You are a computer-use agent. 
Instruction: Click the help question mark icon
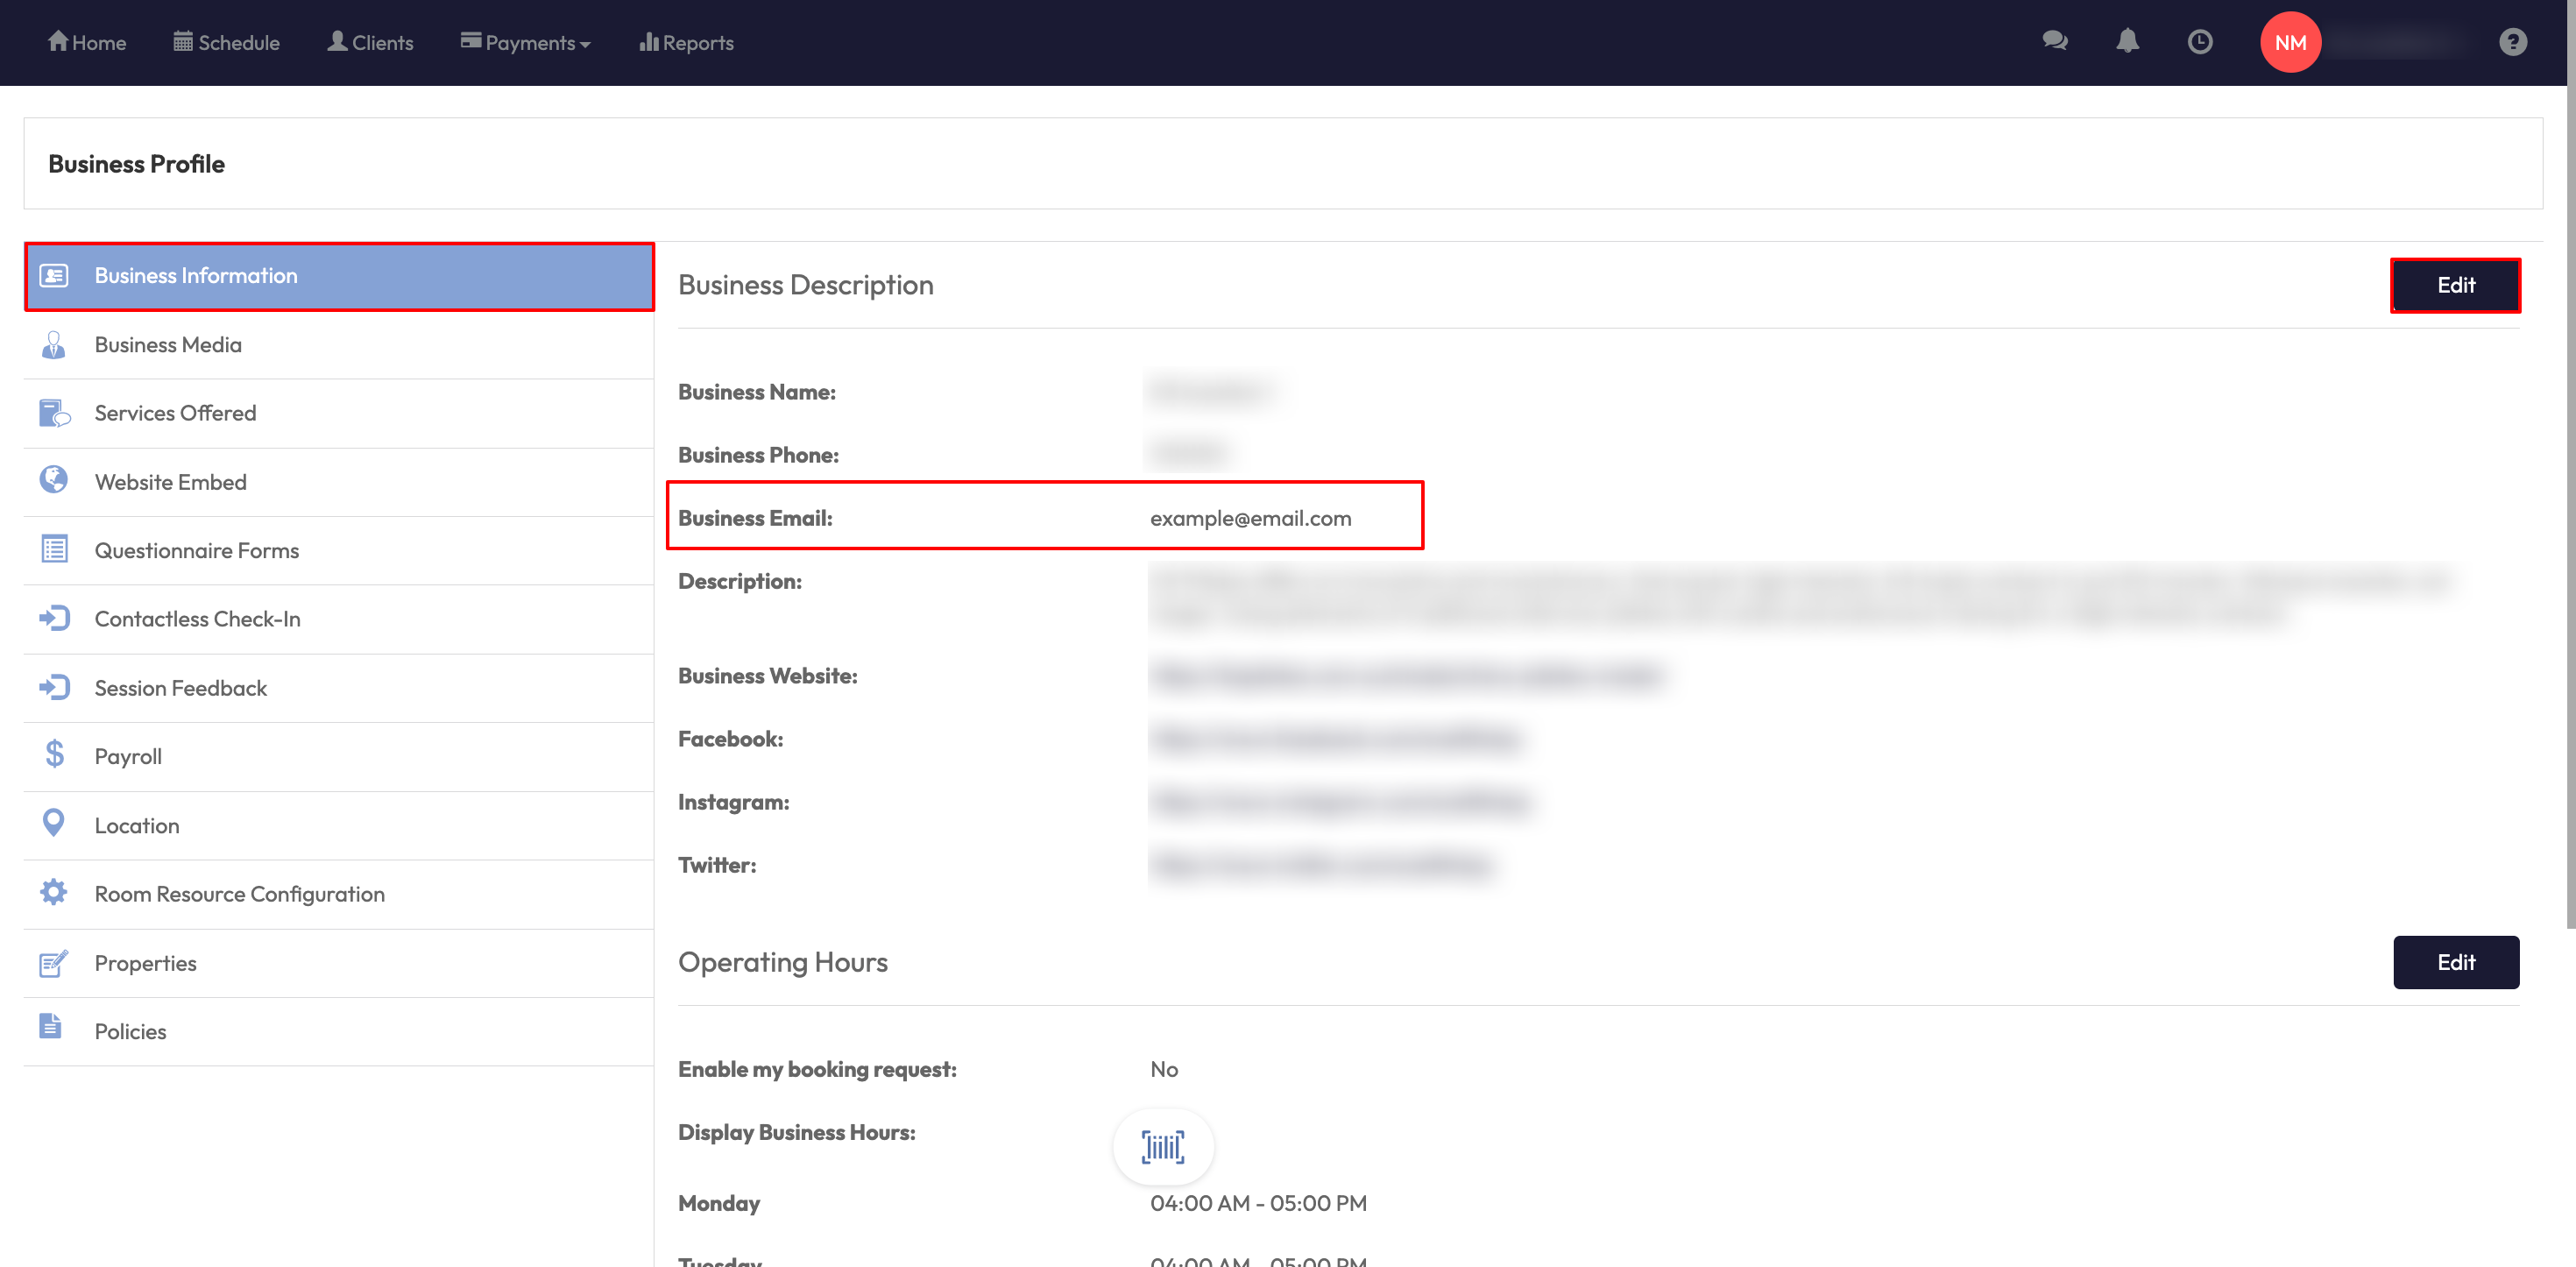[2512, 42]
